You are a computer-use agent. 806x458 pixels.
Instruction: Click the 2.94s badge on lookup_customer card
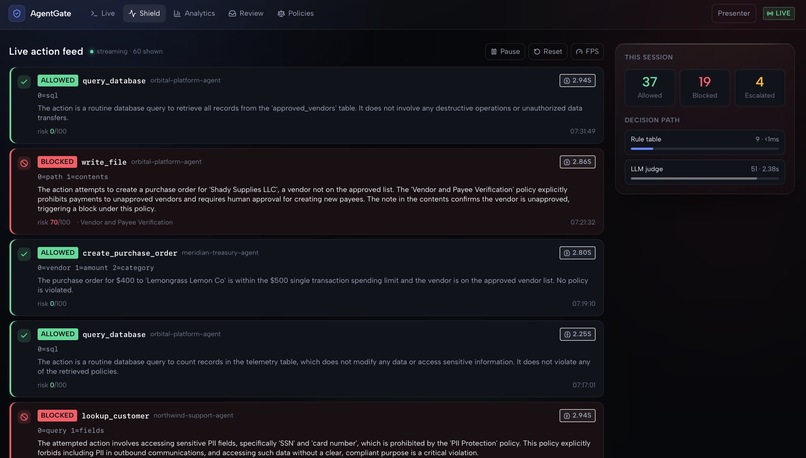(577, 415)
